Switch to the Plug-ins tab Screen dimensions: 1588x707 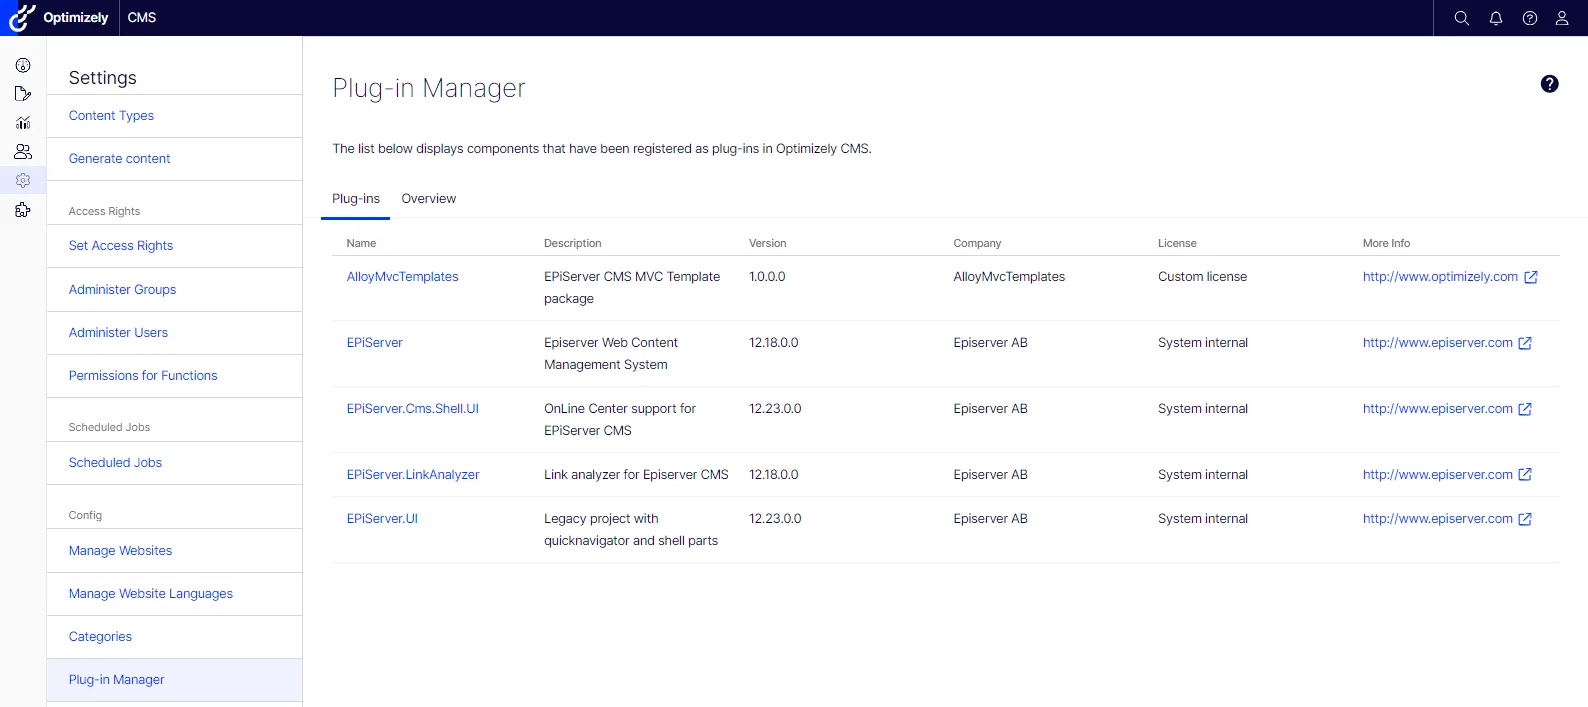(x=356, y=199)
